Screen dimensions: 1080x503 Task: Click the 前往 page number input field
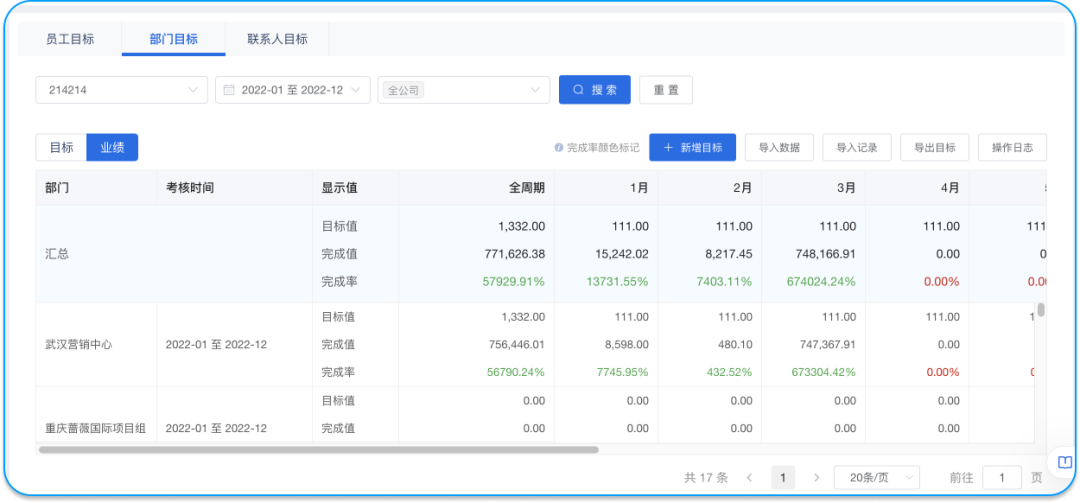(x=1001, y=478)
